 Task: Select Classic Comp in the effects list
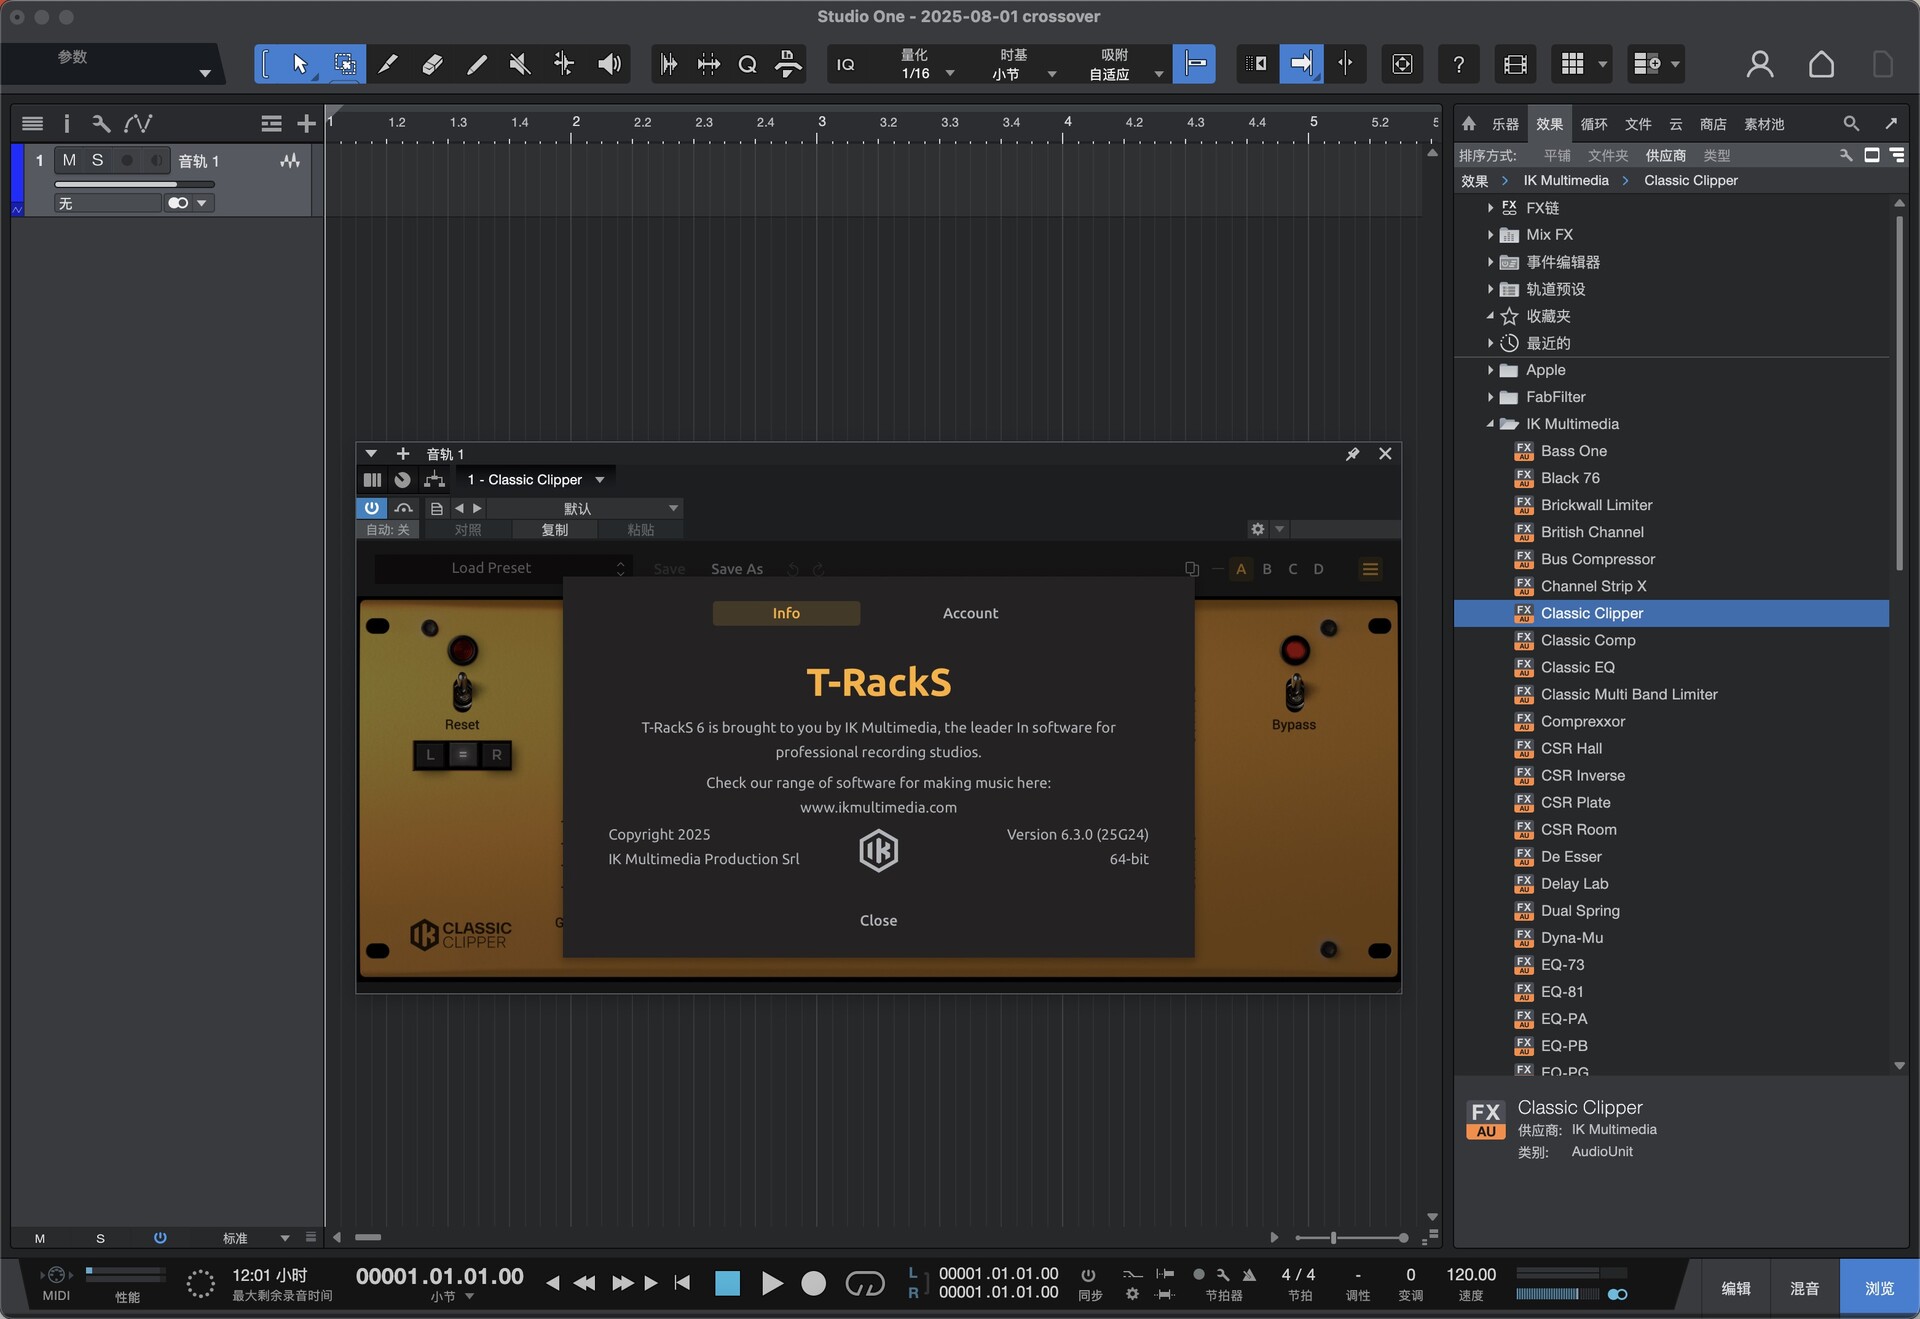1587,640
